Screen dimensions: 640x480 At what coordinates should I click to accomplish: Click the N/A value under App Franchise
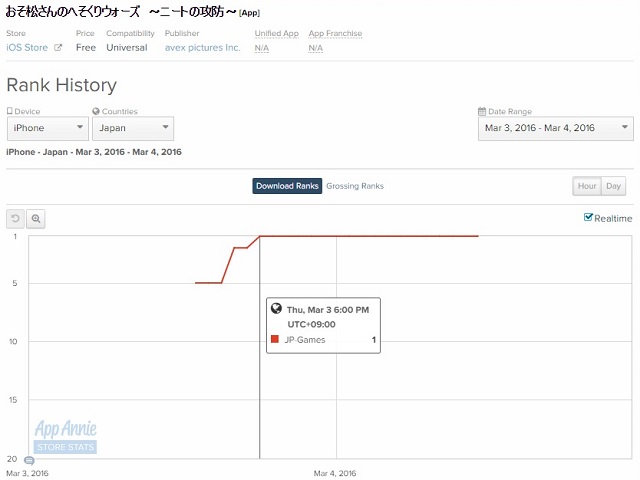[x=316, y=48]
